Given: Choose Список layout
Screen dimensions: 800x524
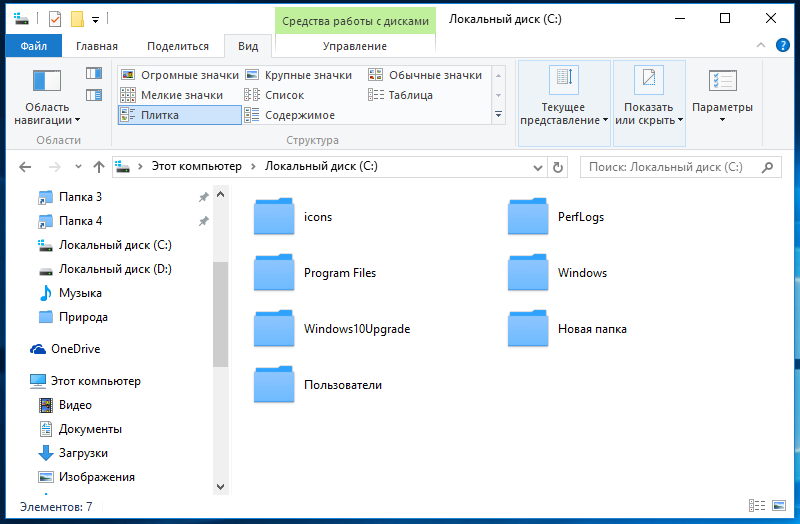Looking at the screenshot, I should pyautogui.click(x=274, y=95).
